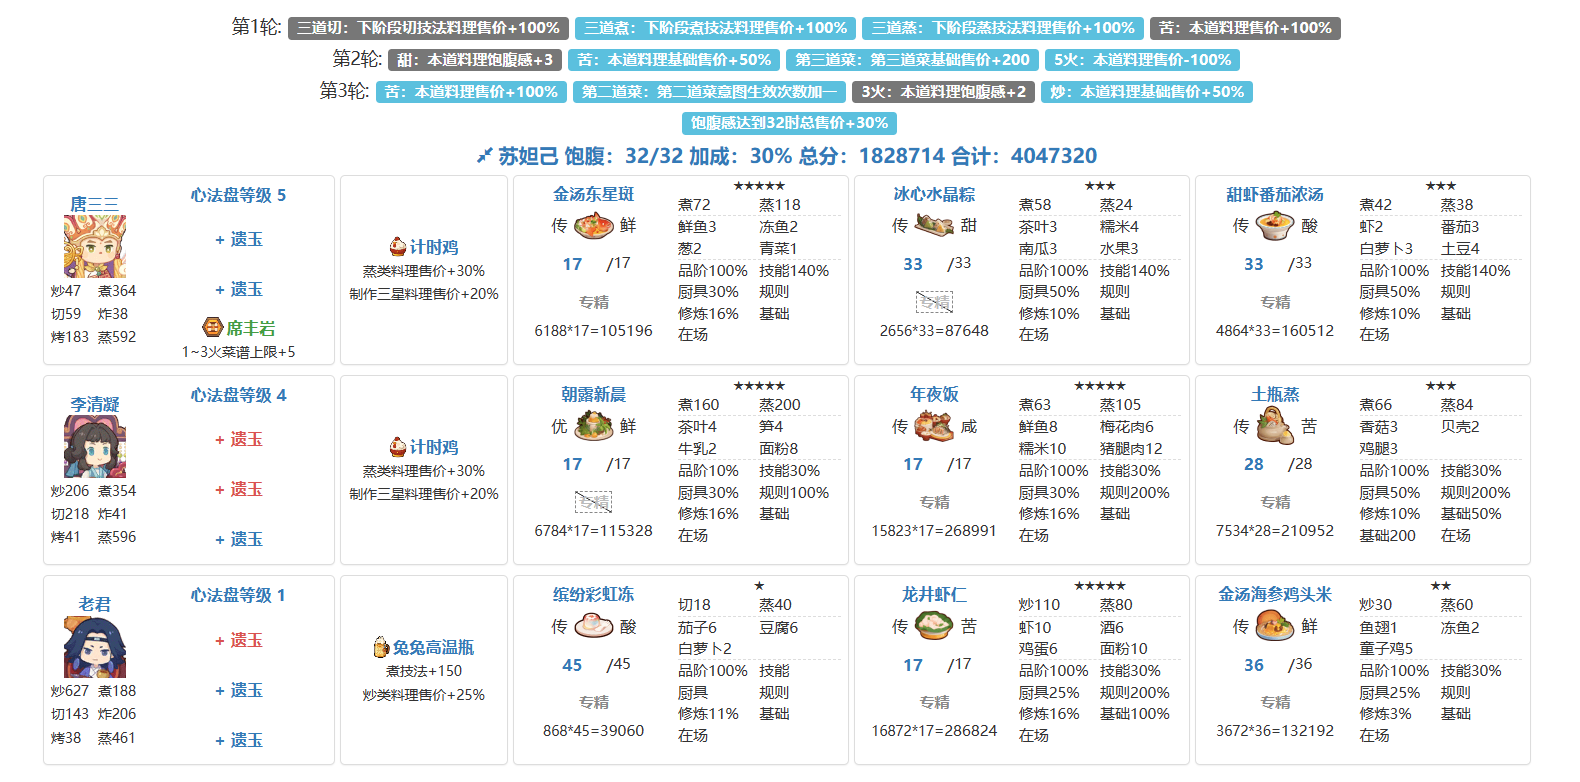The height and width of the screenshot is (782, 1580).
Task: Click the 兔兔高温瓶 equipment name
Action: point(433,647)
